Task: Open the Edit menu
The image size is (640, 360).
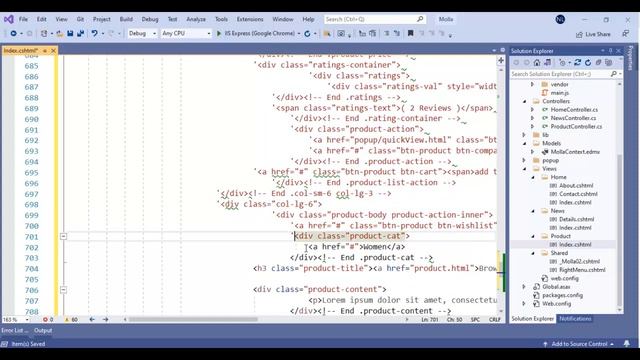Action: click(x=42, y=19)
